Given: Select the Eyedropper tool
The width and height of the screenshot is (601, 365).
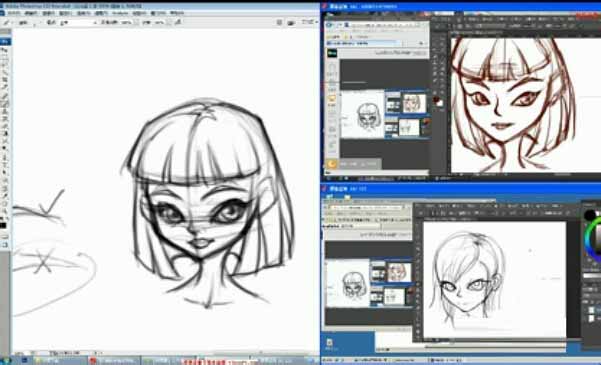Looking at the screenshot, I should 5,196.
